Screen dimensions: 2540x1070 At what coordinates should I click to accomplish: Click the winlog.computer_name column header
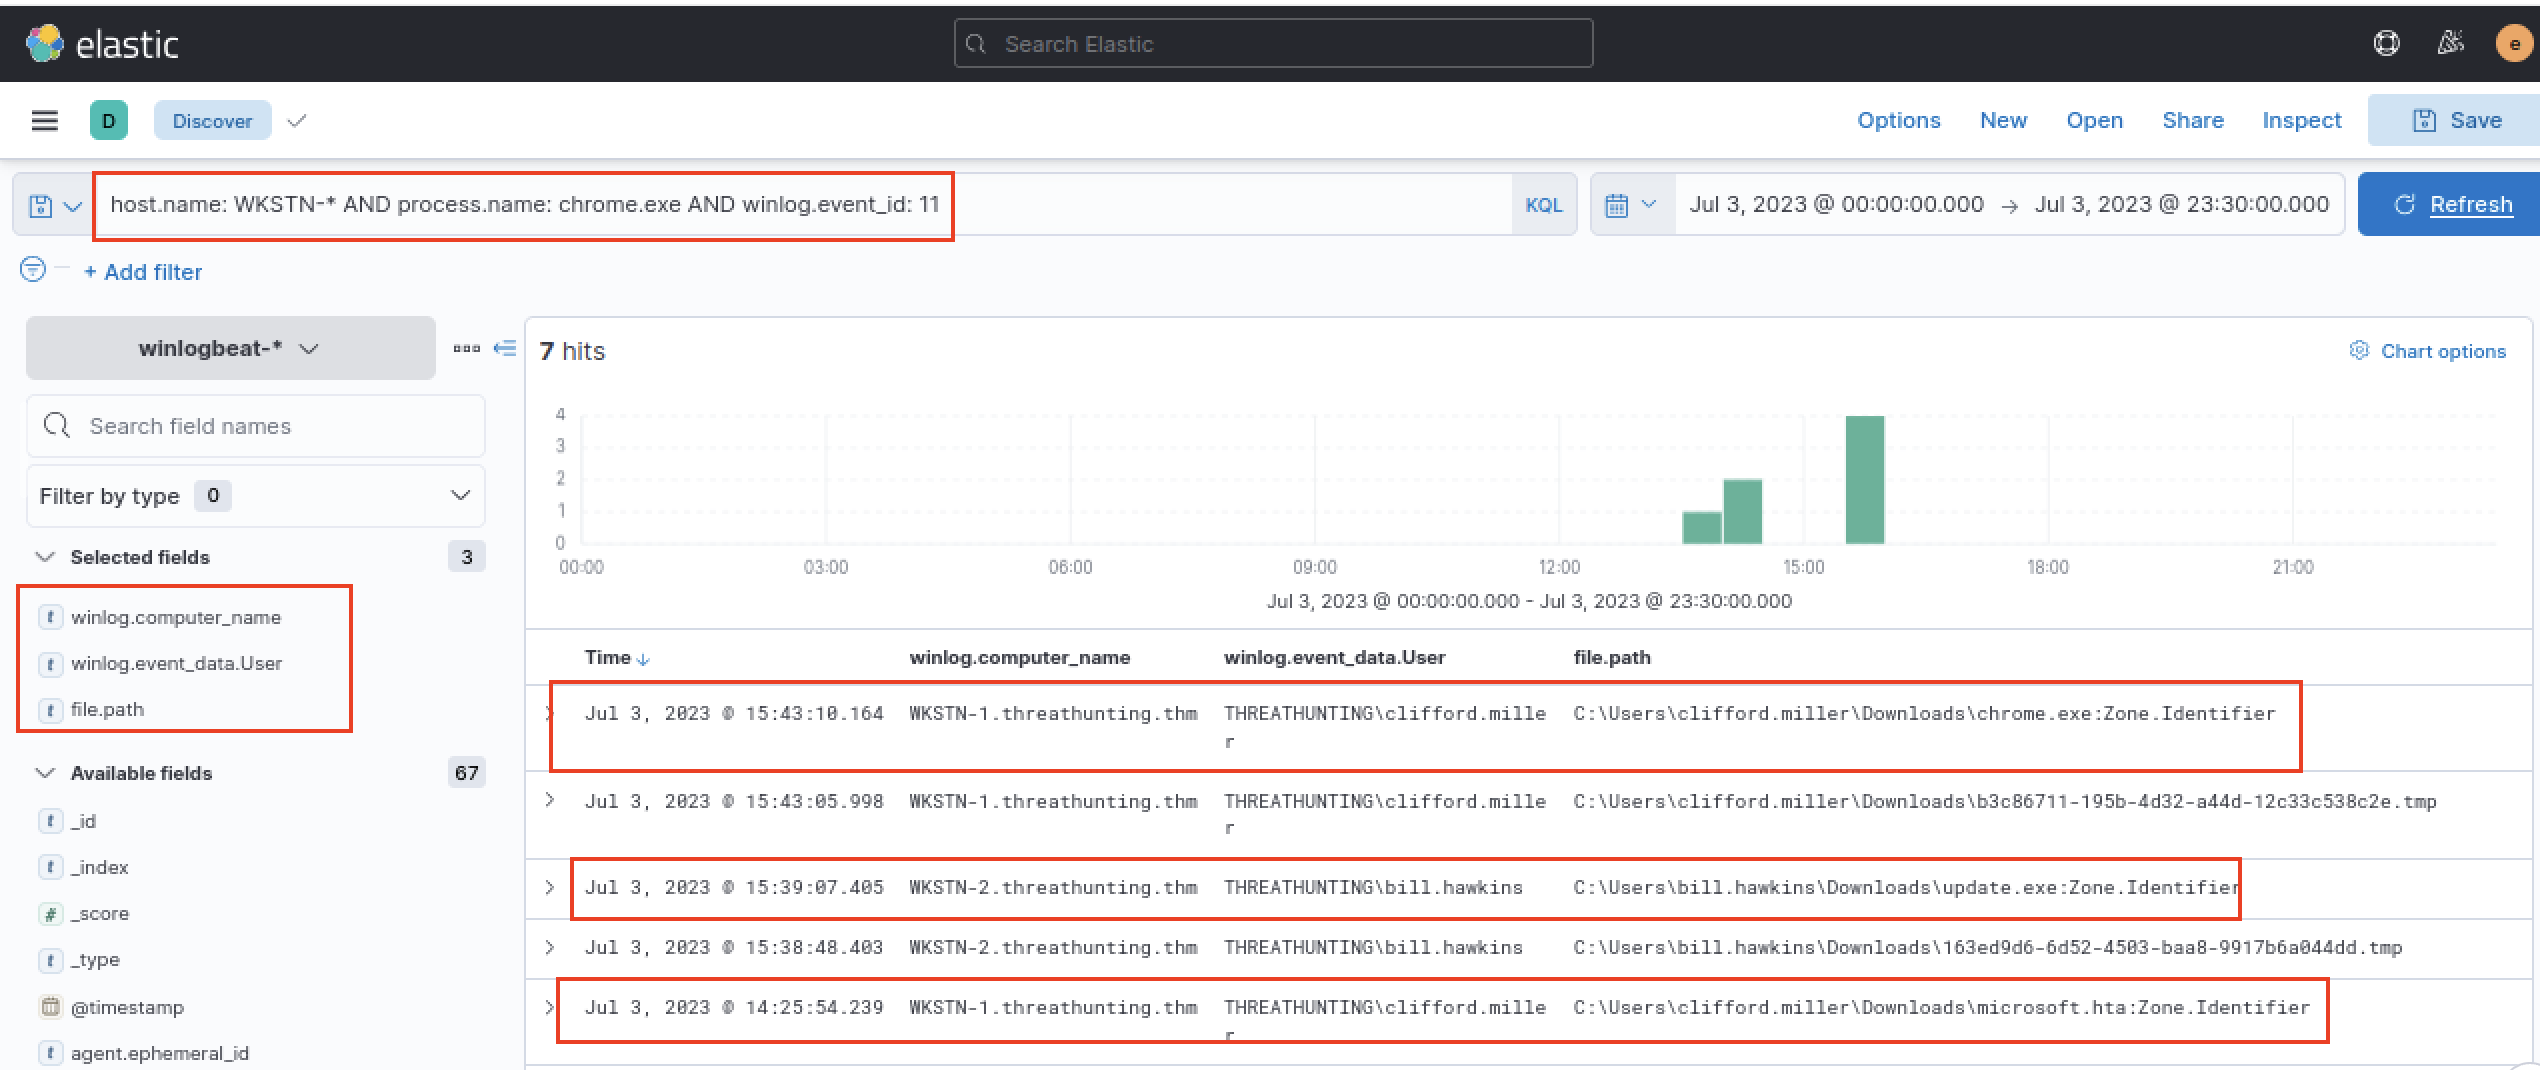[1019, 657]
